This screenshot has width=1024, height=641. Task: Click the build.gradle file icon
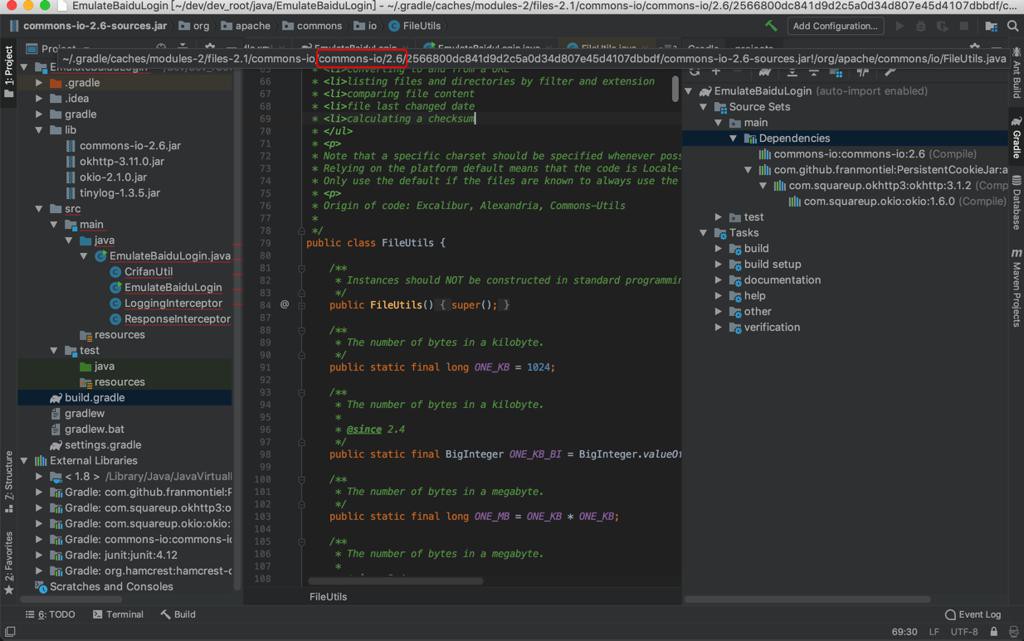click(56, 398)
